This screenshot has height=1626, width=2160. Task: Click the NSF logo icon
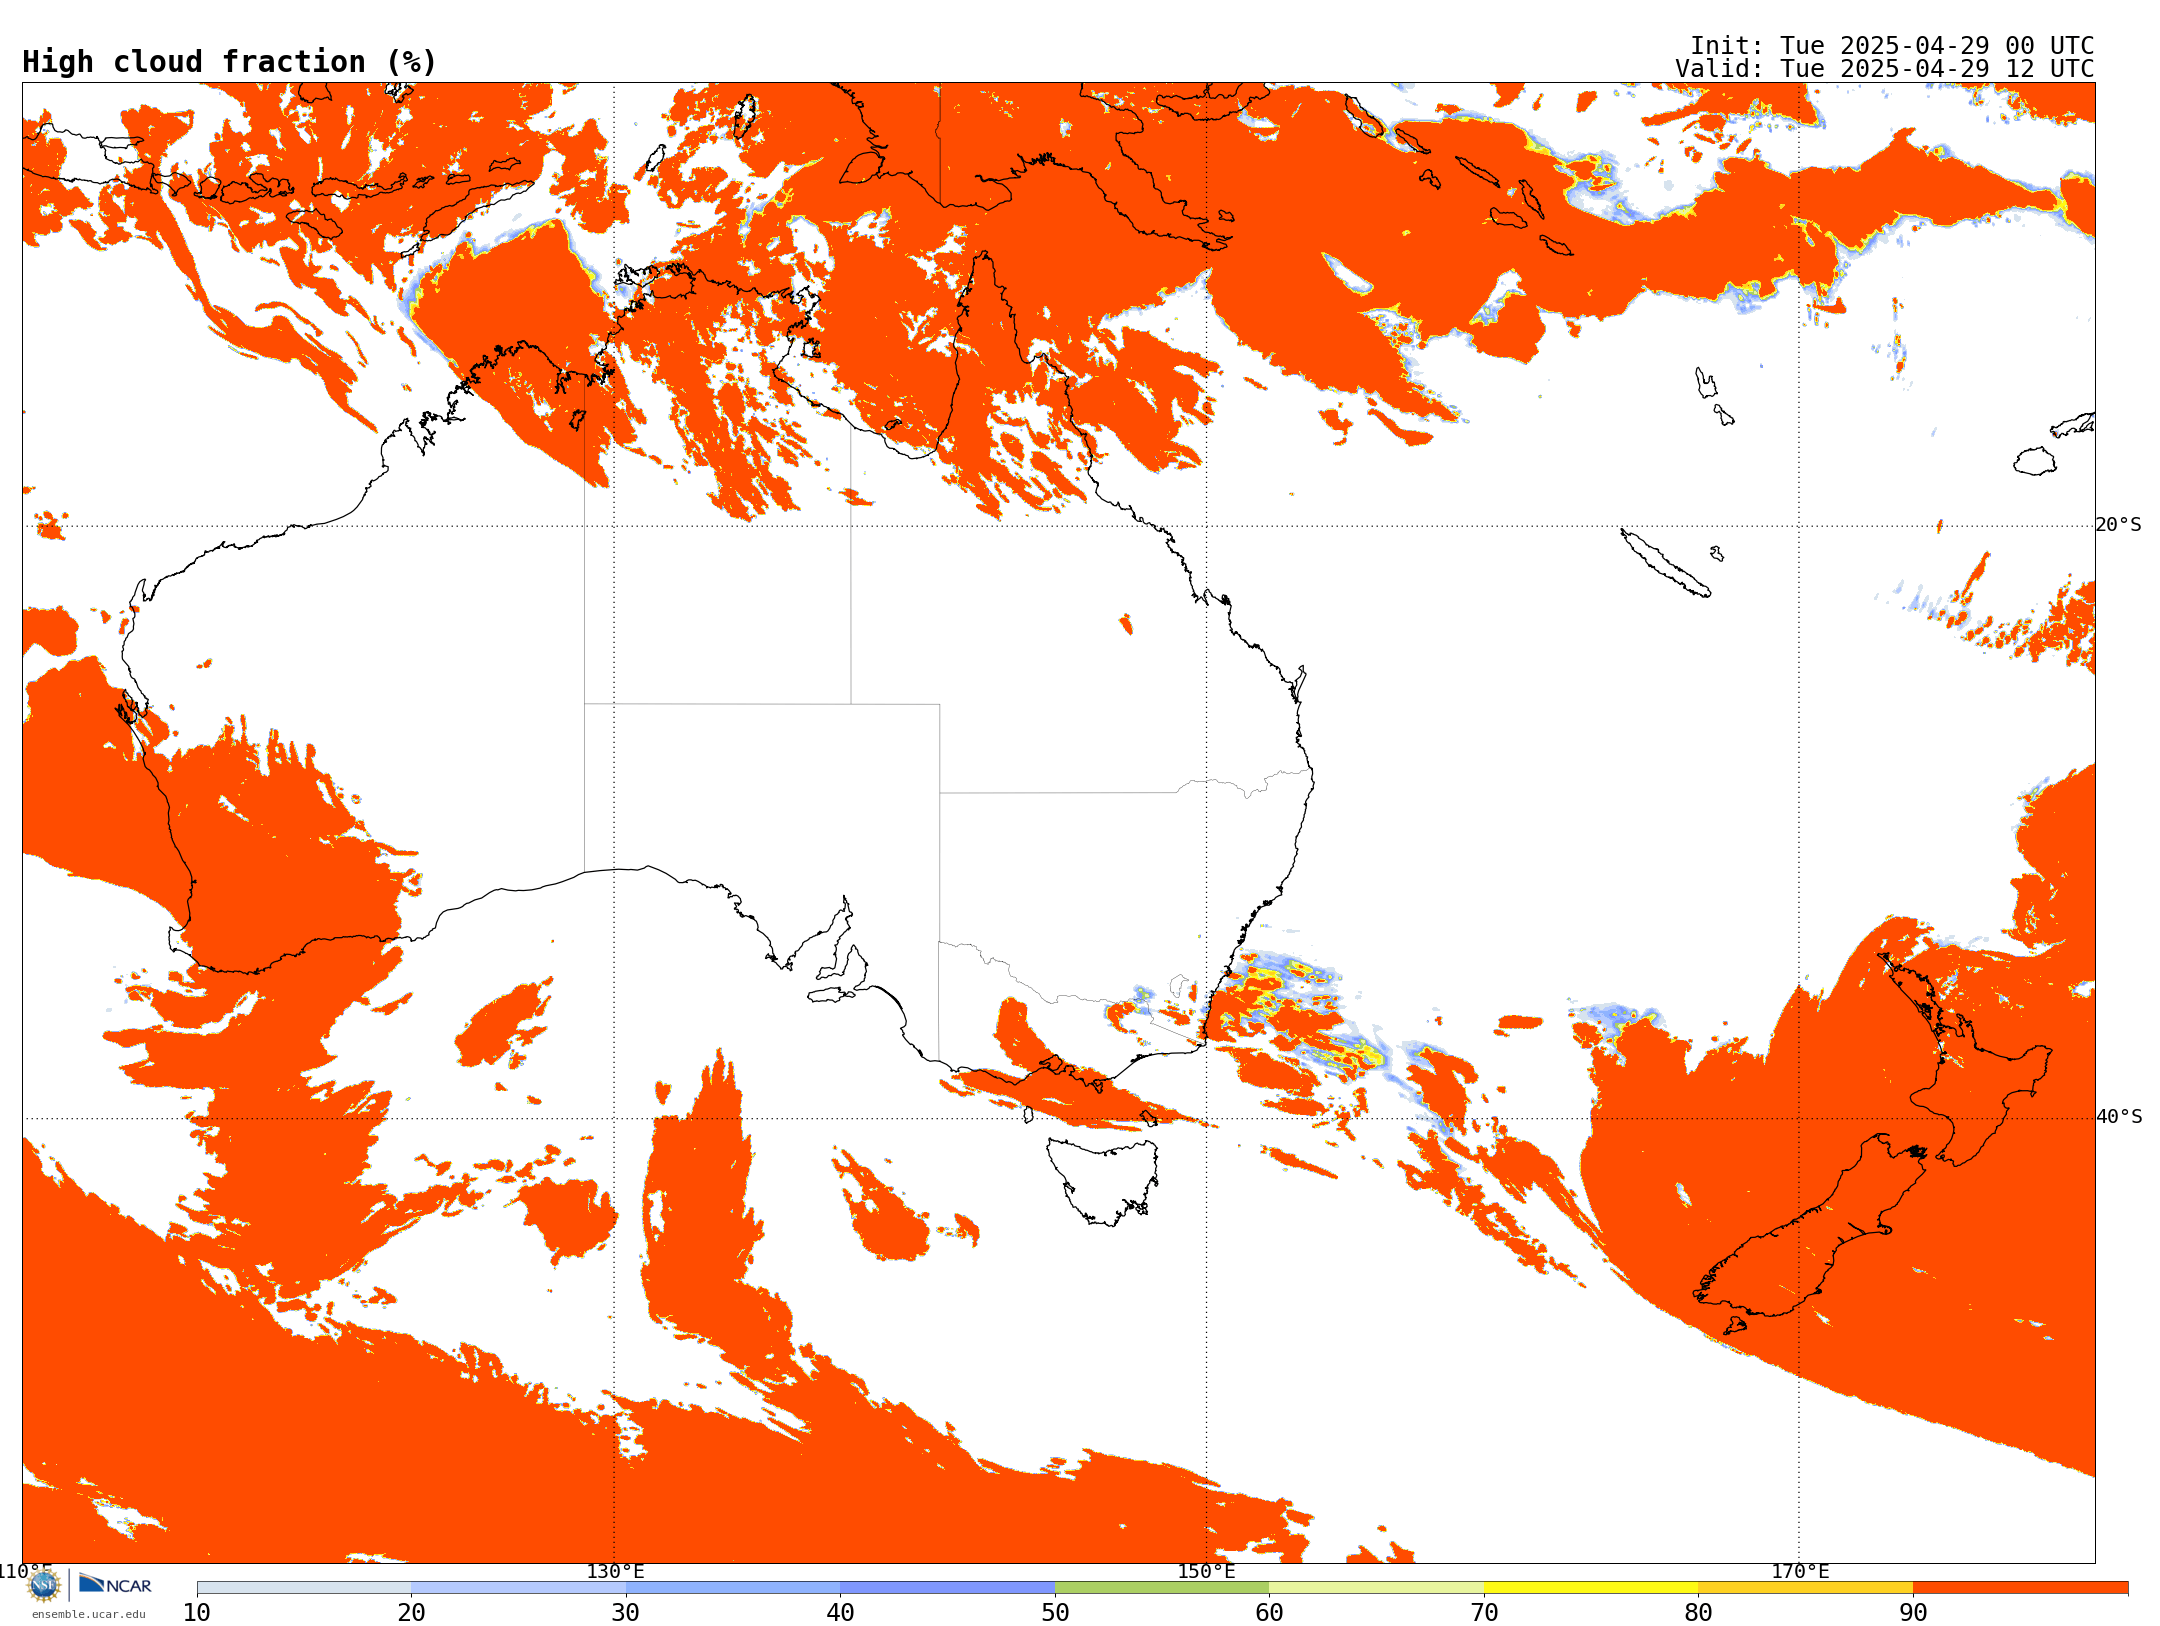(x=44, y=1585)
